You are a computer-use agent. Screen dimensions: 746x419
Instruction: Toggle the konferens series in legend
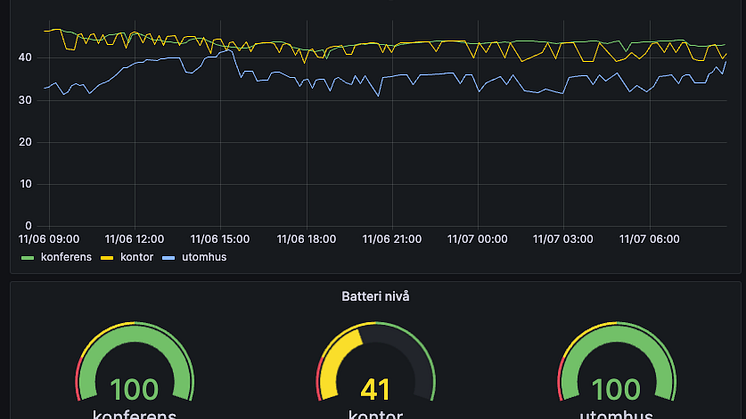[66, 257]
